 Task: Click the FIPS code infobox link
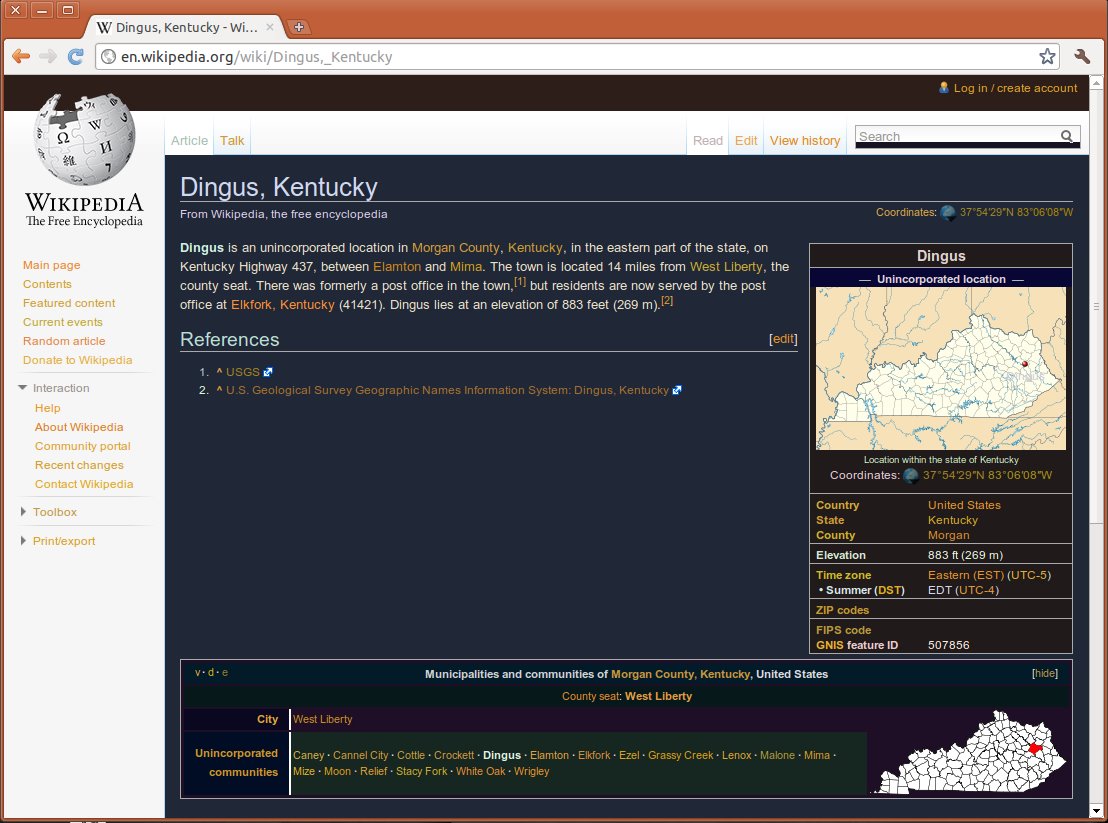tap(843, 629)
